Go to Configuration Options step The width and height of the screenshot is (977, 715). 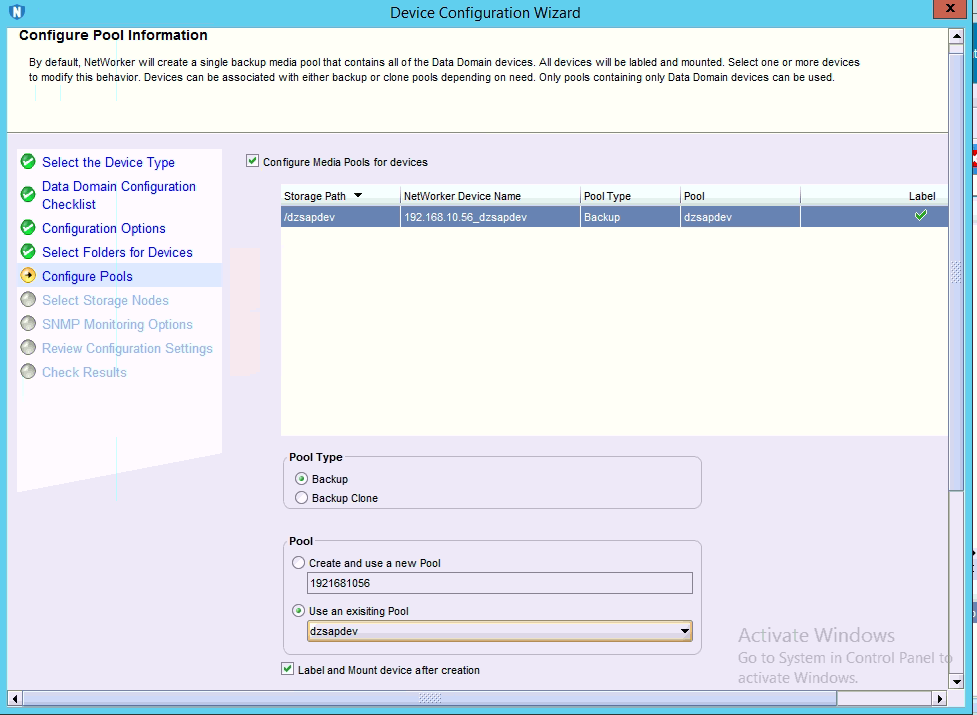pos(104,228)
